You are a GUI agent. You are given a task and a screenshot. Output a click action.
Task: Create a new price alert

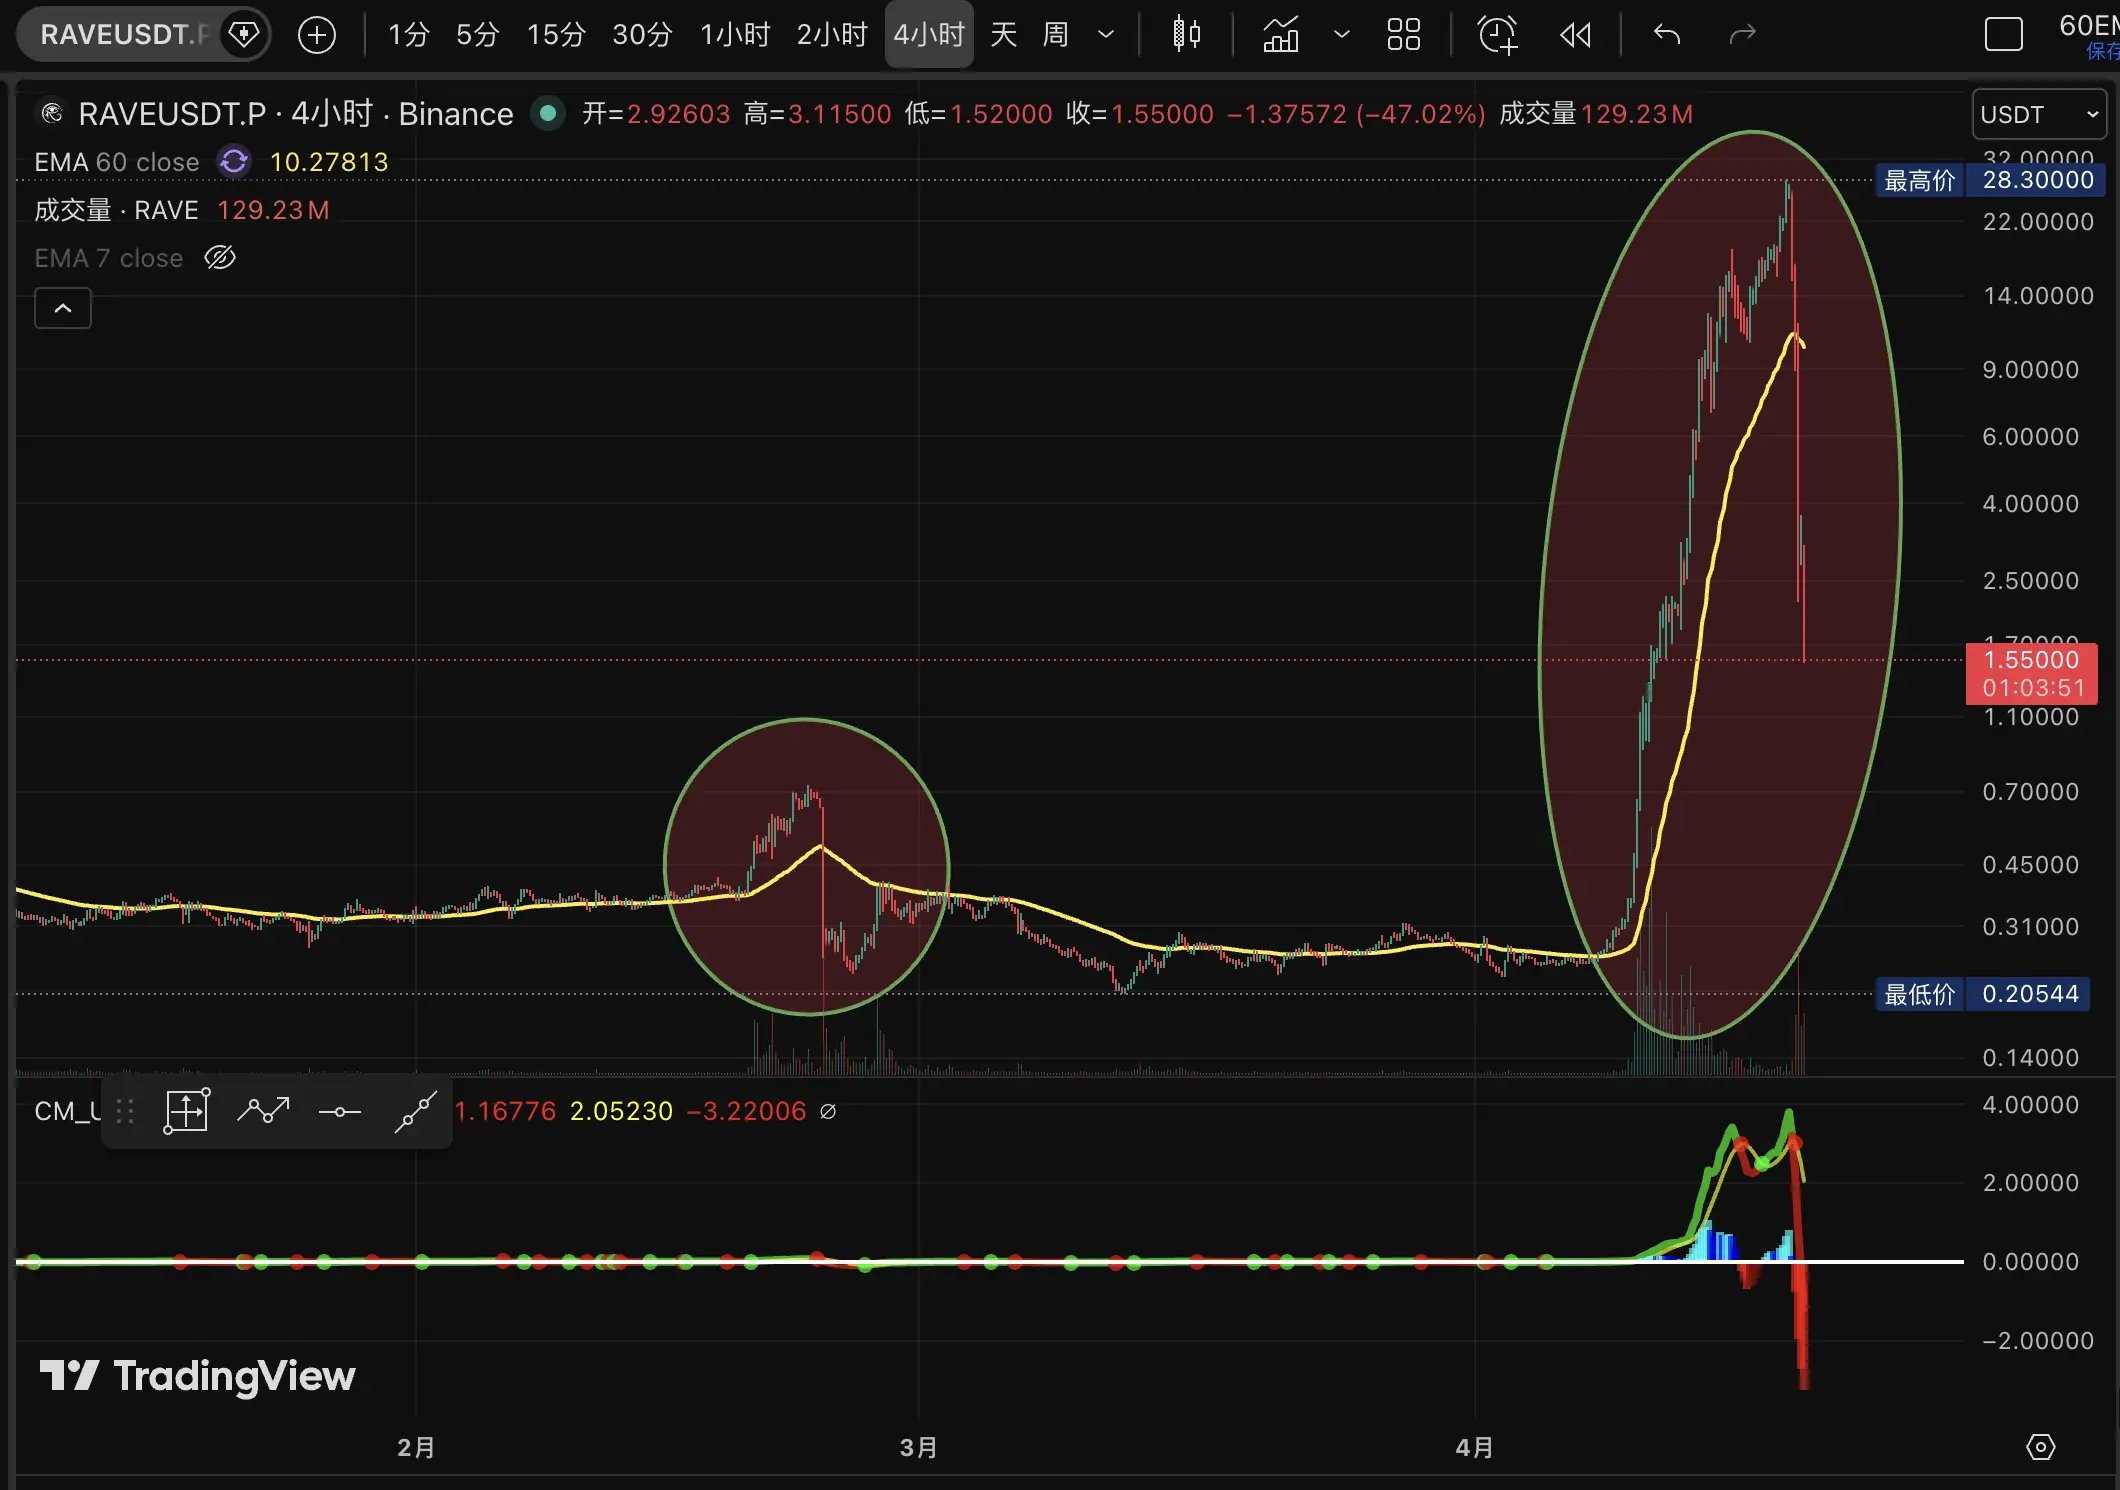tap(1497, 35)
